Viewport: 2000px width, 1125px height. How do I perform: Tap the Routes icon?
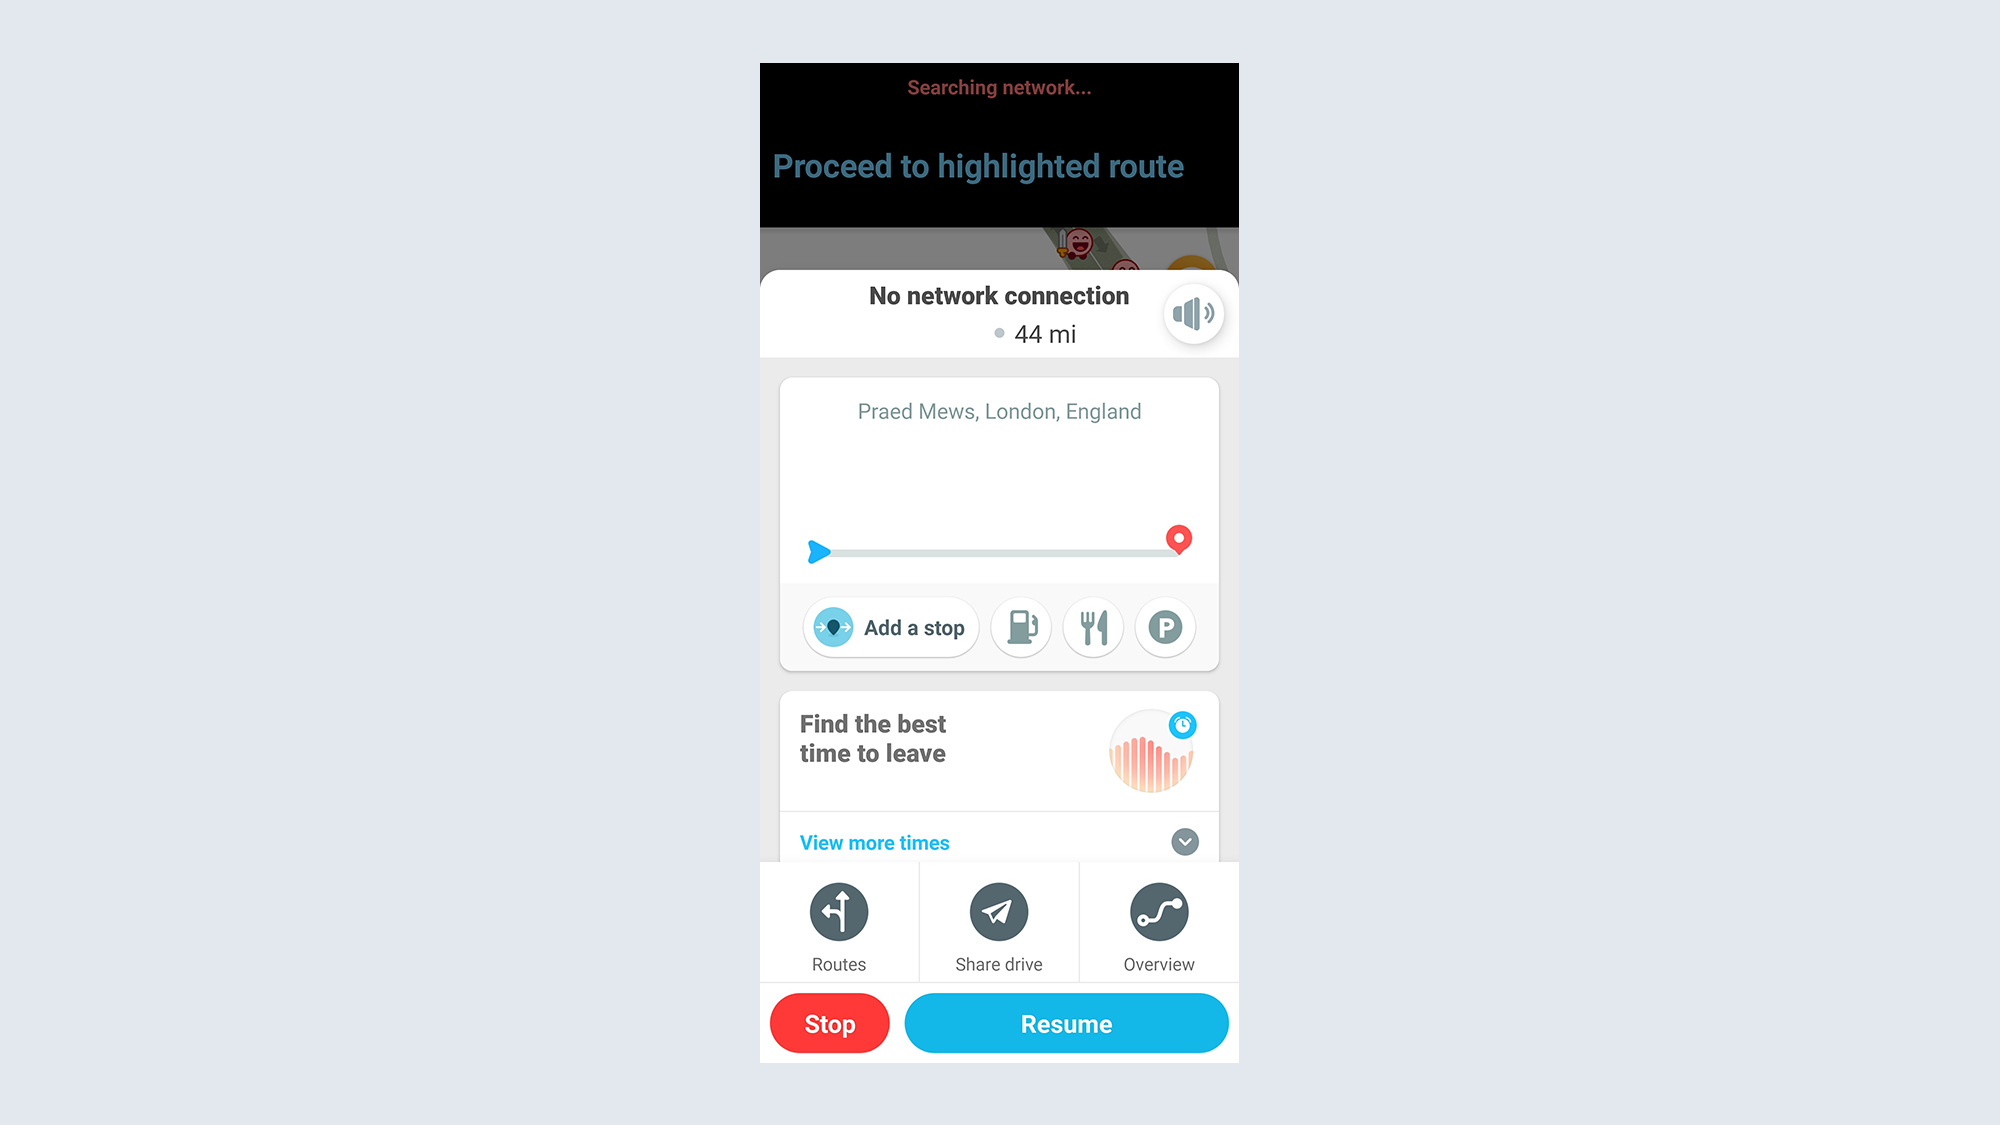[x=838, y=912]
